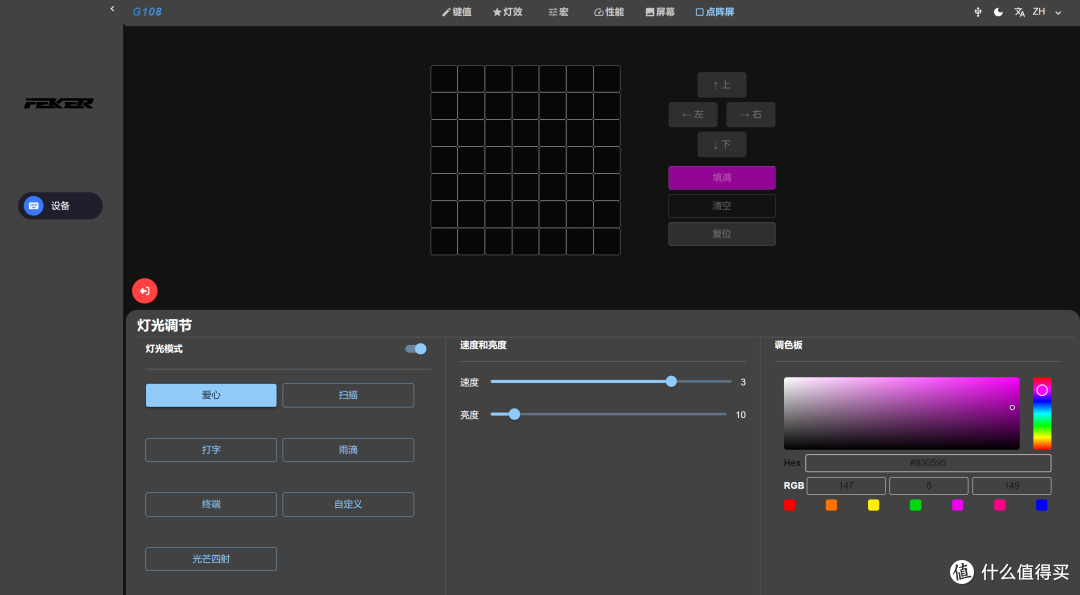Screen dimensions: 1080x595
Task: Click the 灯光调节 panel heading
Action: [x=164, y=325]
